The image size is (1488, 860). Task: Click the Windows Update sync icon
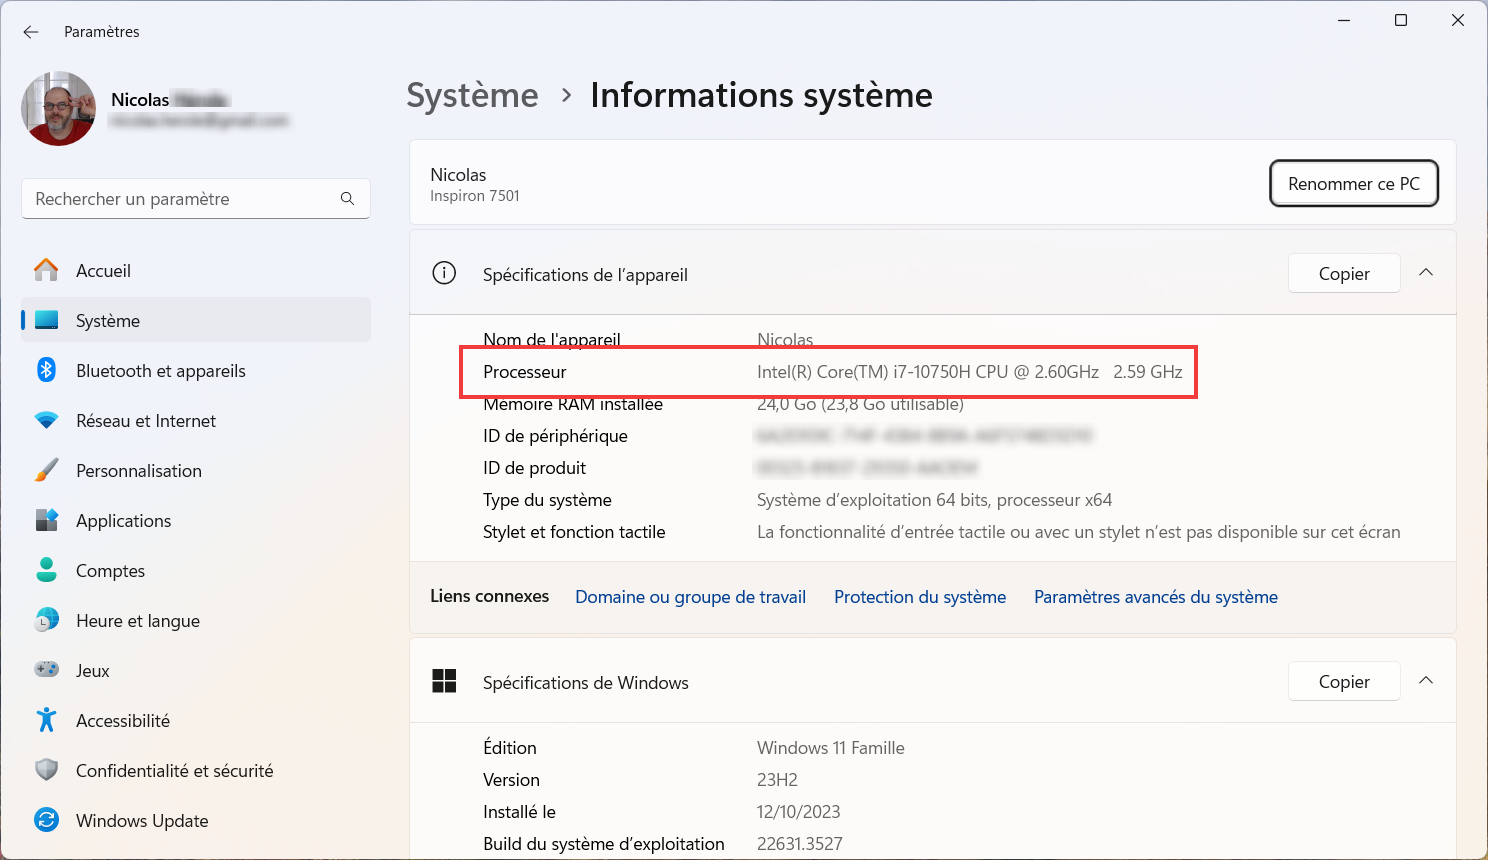coord(46,820)
